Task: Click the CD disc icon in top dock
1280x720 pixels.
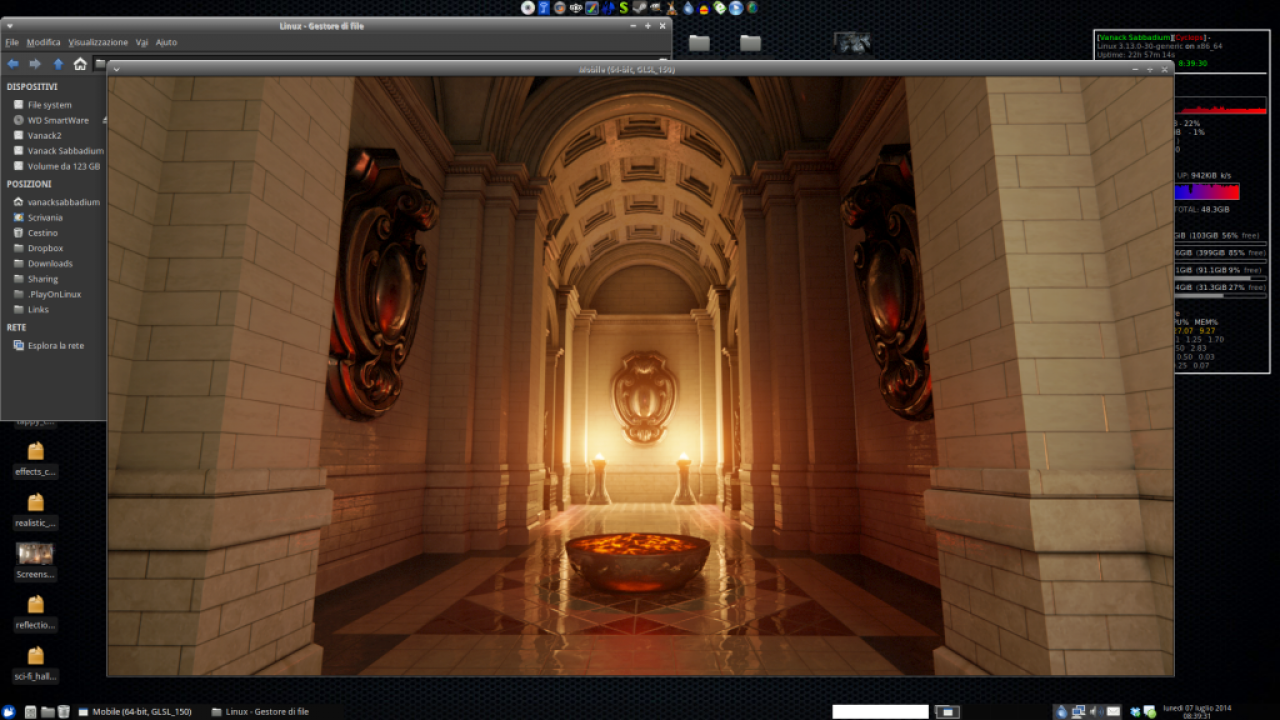Action: pyautogui.click(x=528, y=8)
